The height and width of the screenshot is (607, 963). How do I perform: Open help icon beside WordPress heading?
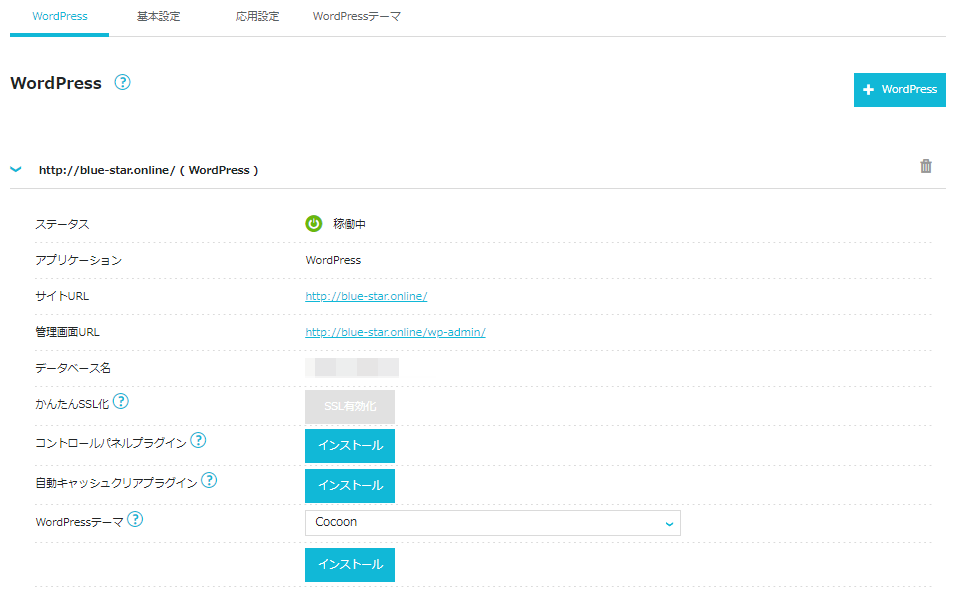pyautogui.click(x=122, y=82)
